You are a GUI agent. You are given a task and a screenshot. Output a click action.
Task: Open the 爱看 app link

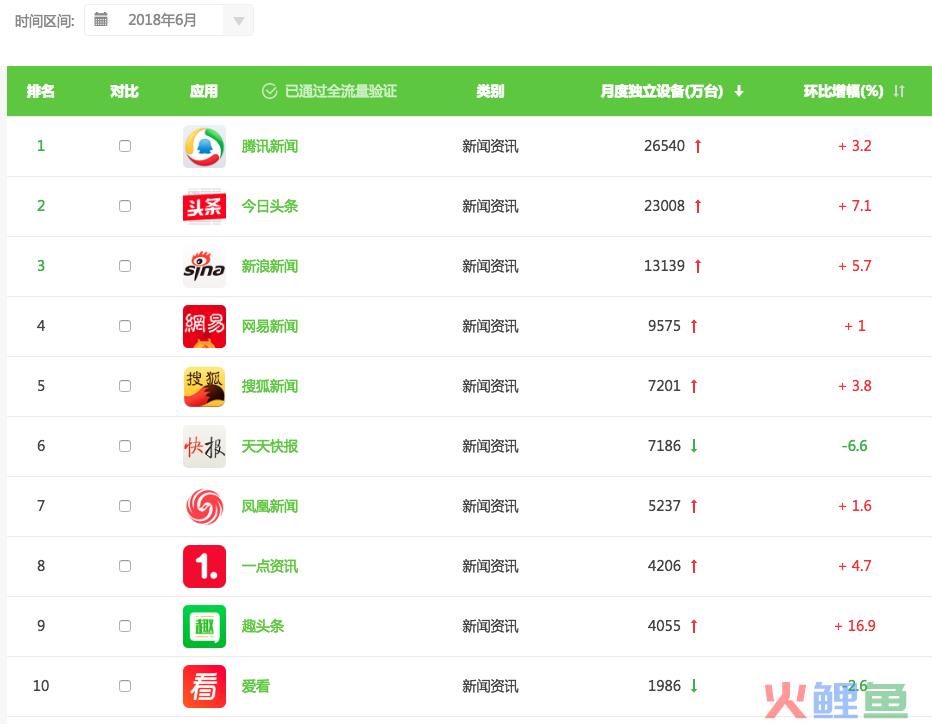click(x=256, y=687)
